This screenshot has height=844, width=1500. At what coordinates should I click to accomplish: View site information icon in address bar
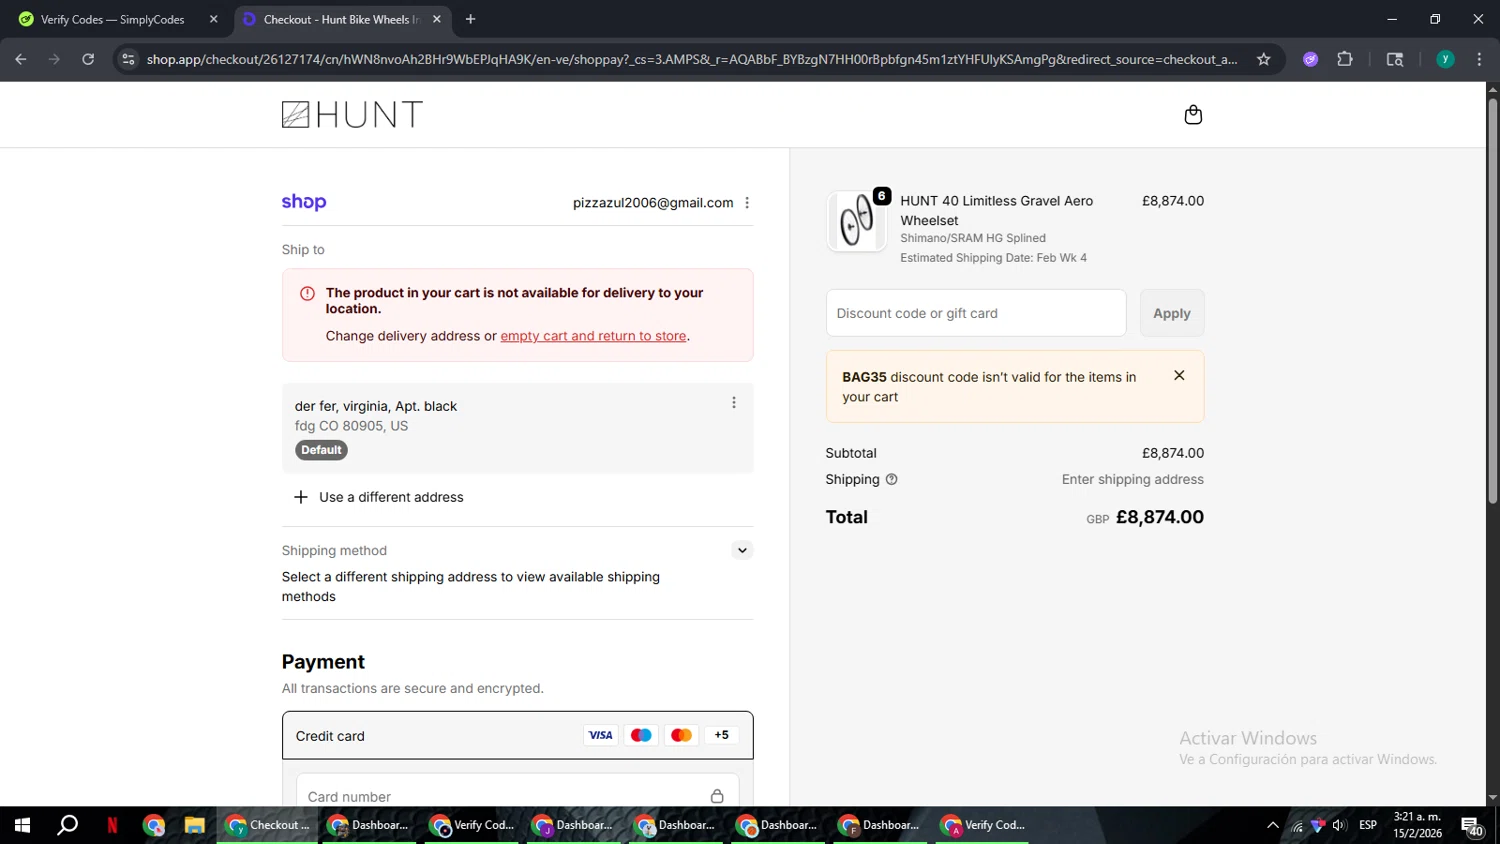click(x=128, y=60)
